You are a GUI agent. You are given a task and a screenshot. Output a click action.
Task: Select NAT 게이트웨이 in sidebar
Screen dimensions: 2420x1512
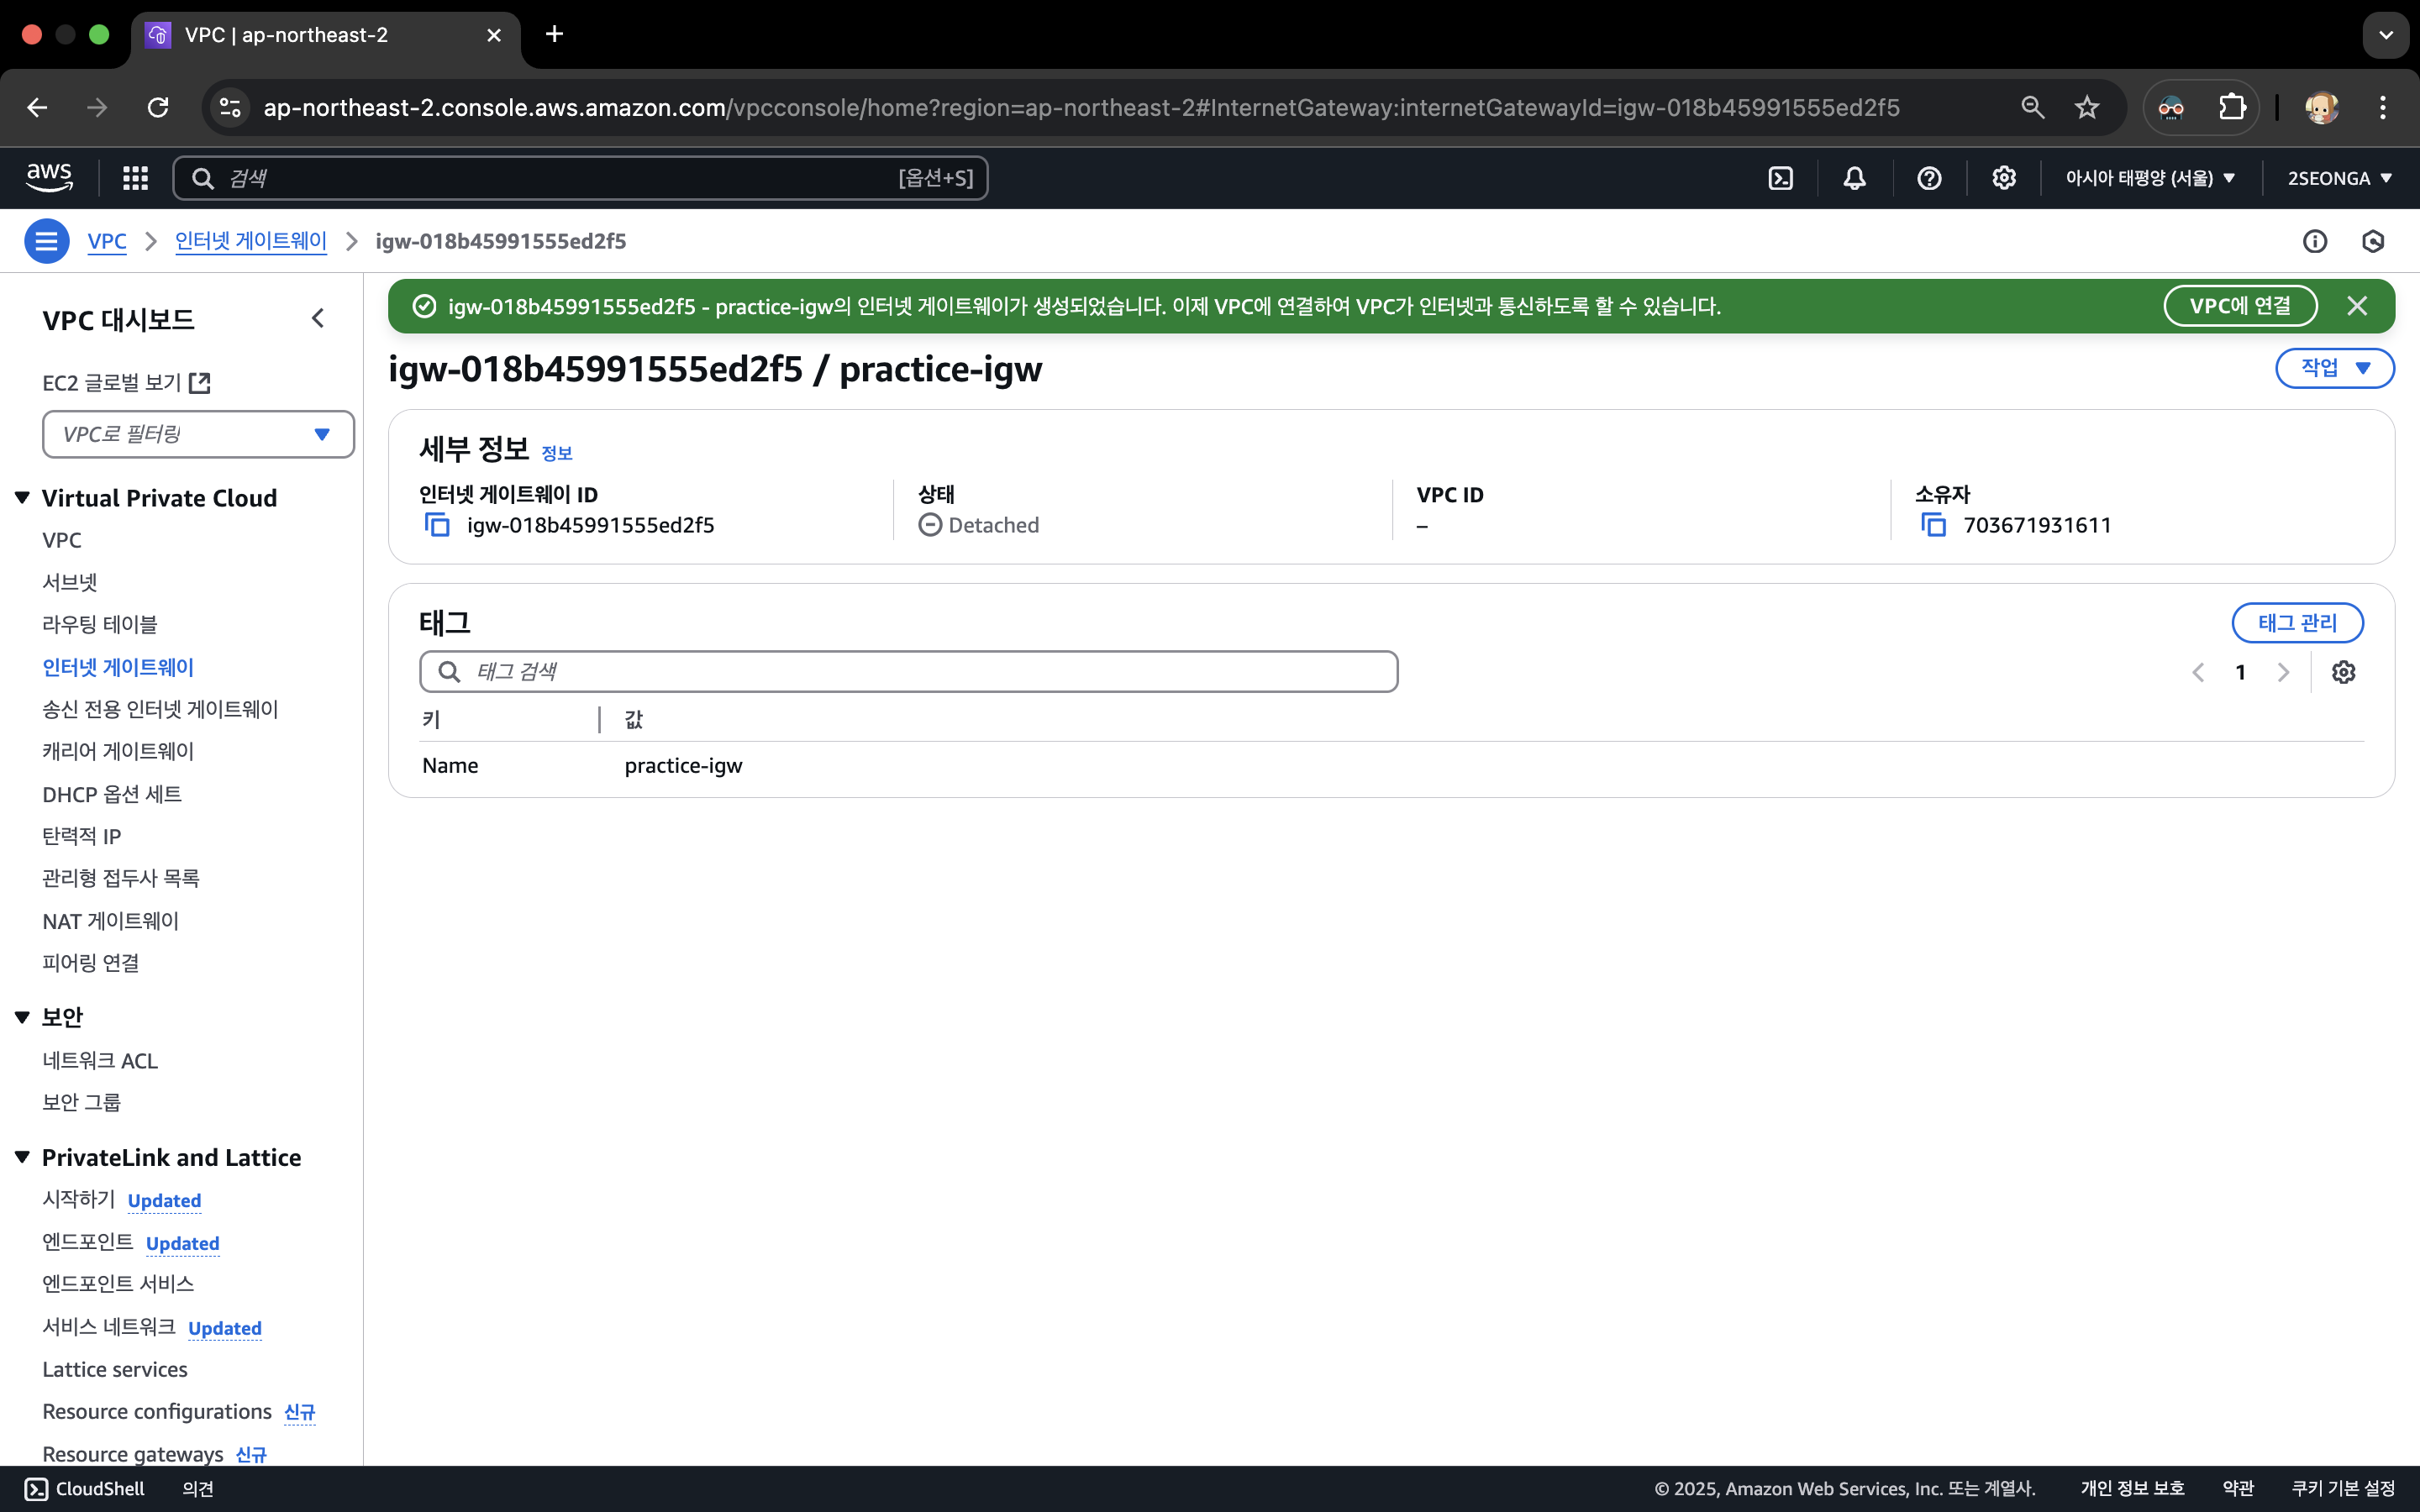(110, 921)
